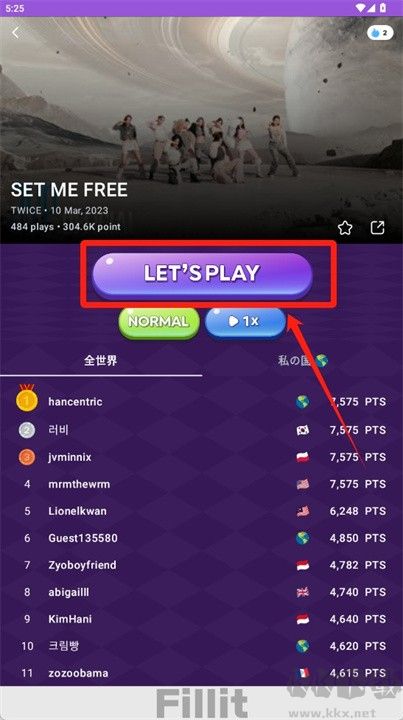Go back using the top-left arrow
The image size is (403, 720).
tap(16, 33)
